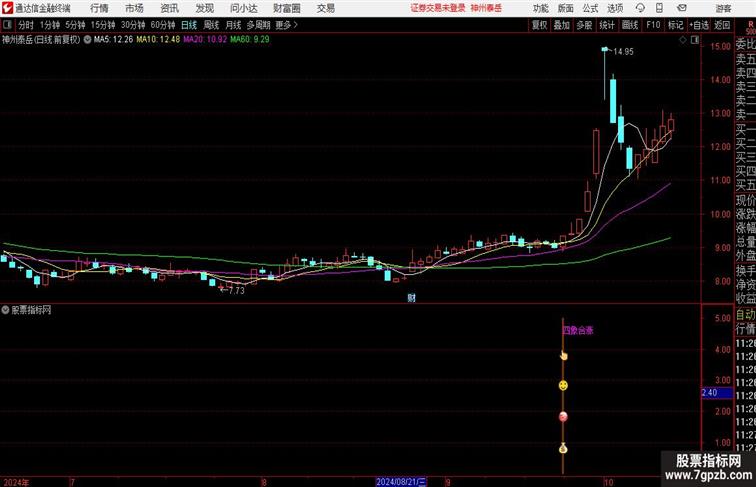Select the 月线 monthly period
Image resolution: width=756 pixels, height=487 pixels.
coord(233,25)
